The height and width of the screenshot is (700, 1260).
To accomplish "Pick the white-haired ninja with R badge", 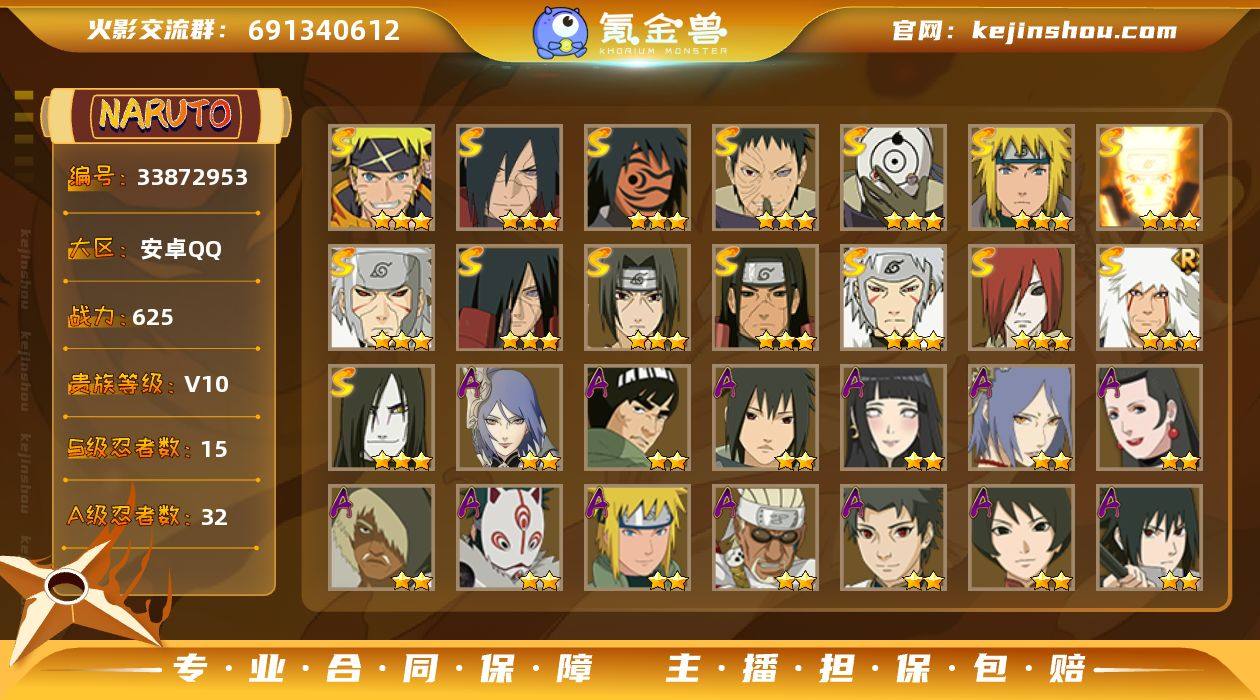I will [x=1149, y=298].
